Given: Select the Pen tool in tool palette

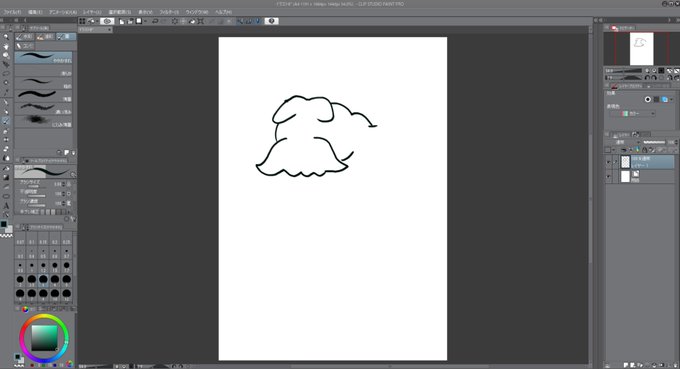Looking at the screenshot, I should pos(6,102).
